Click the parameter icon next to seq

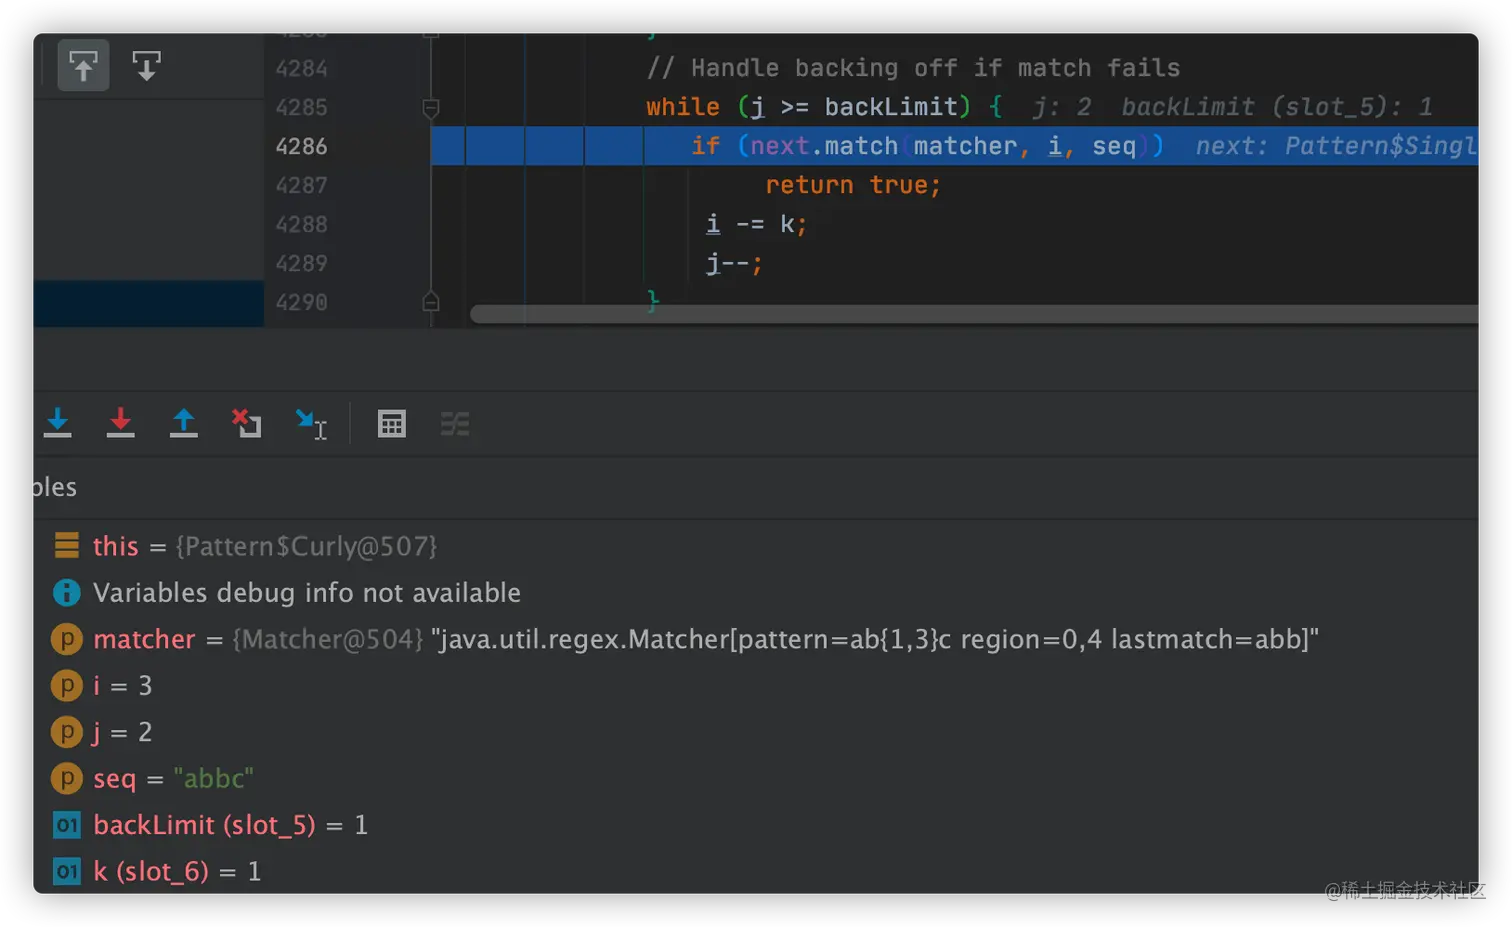point(67,778)
